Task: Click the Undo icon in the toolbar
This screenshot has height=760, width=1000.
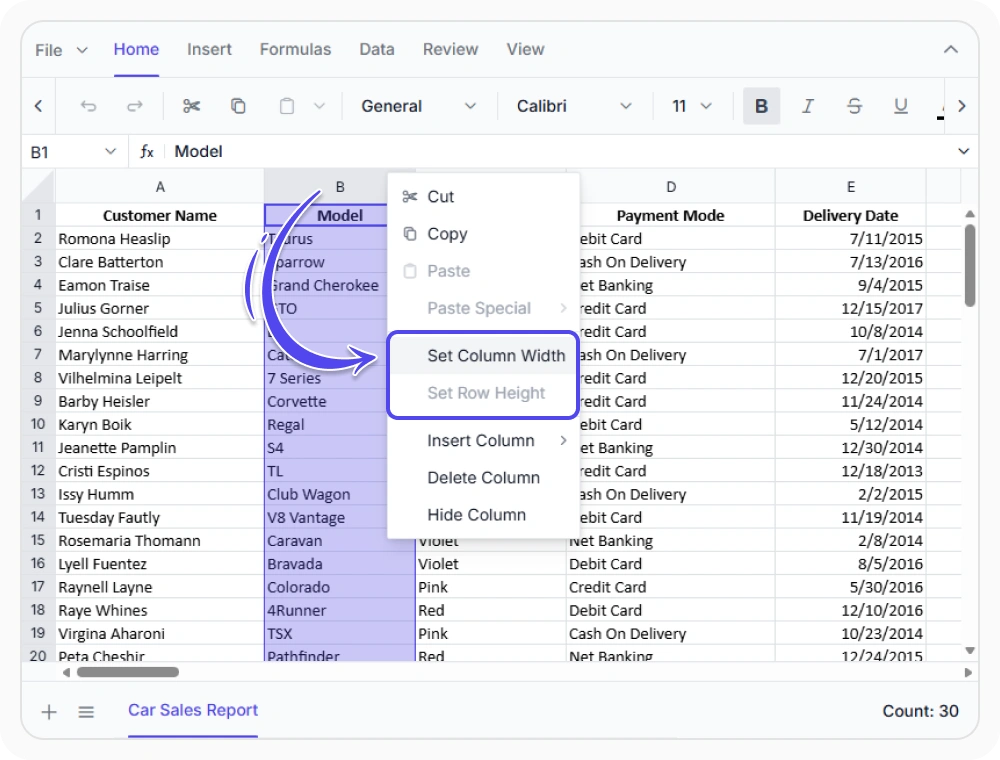Action: coord(88,106)
